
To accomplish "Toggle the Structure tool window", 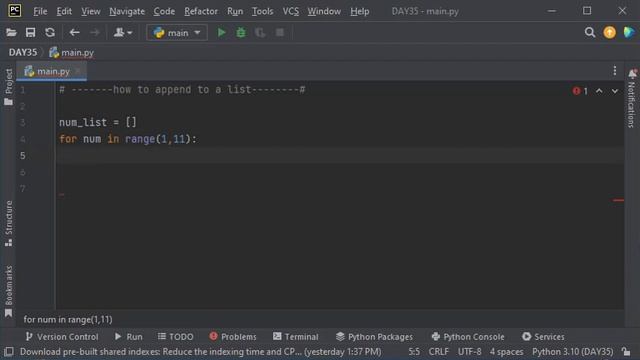I will click(x=9, y=223).
